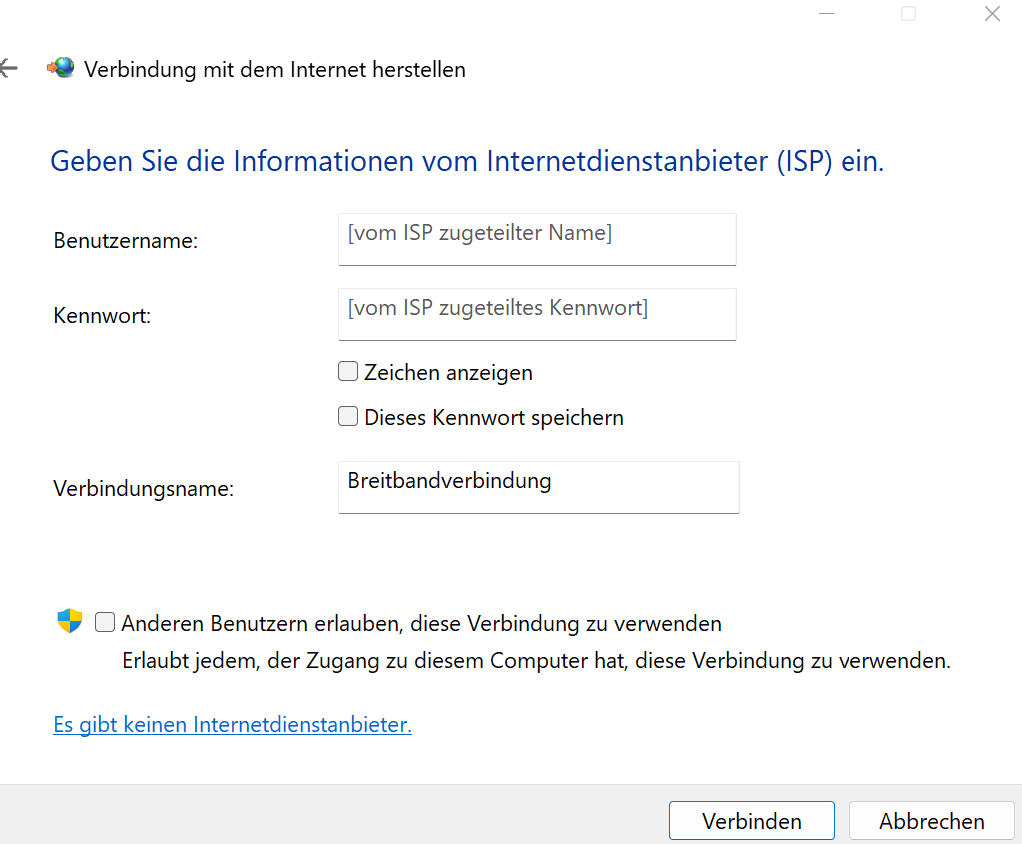Image resolution: width=1022 pixels, height=844 pixels.
Task: Click the shield icon beside allow users option
Action: pos(70,621)
